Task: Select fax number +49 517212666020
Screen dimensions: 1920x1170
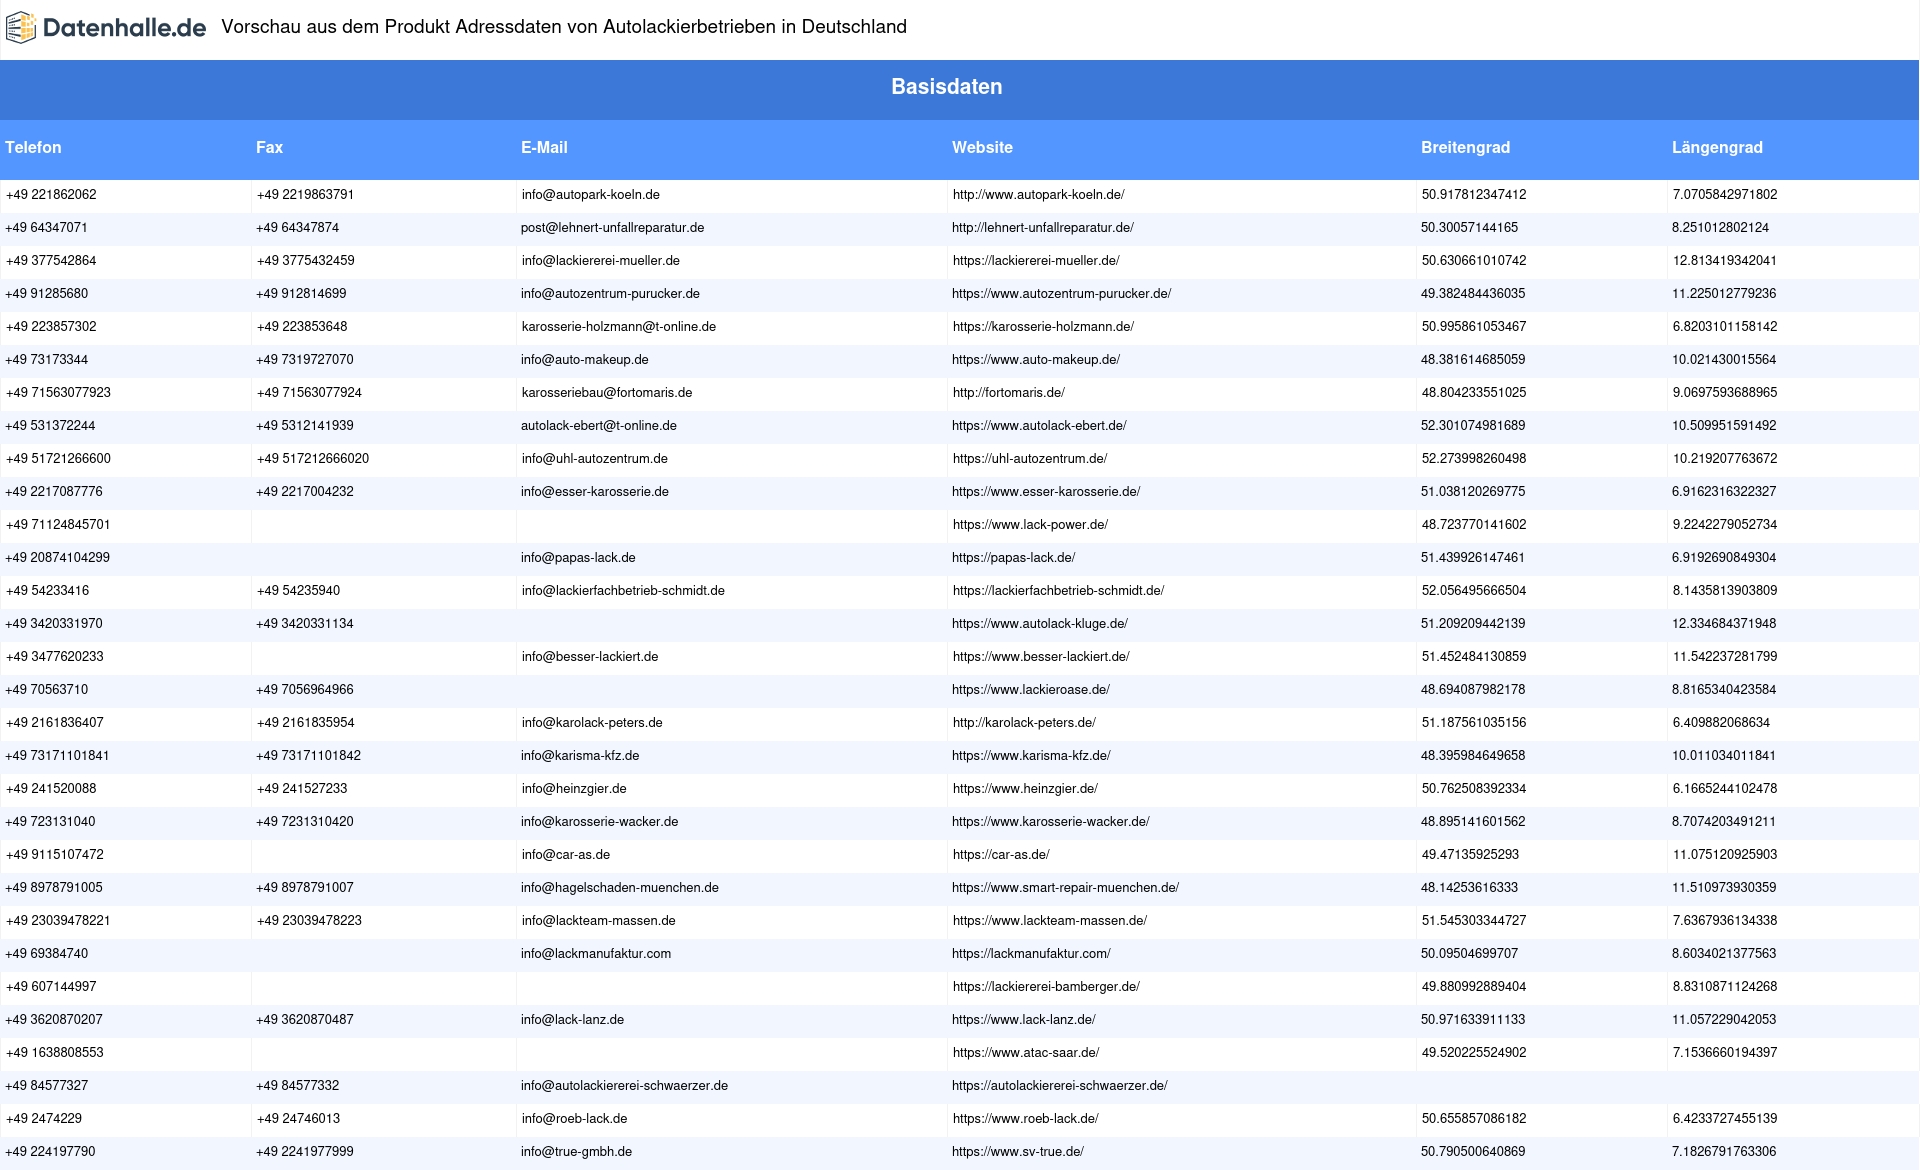Action: (x=312, y=459)
